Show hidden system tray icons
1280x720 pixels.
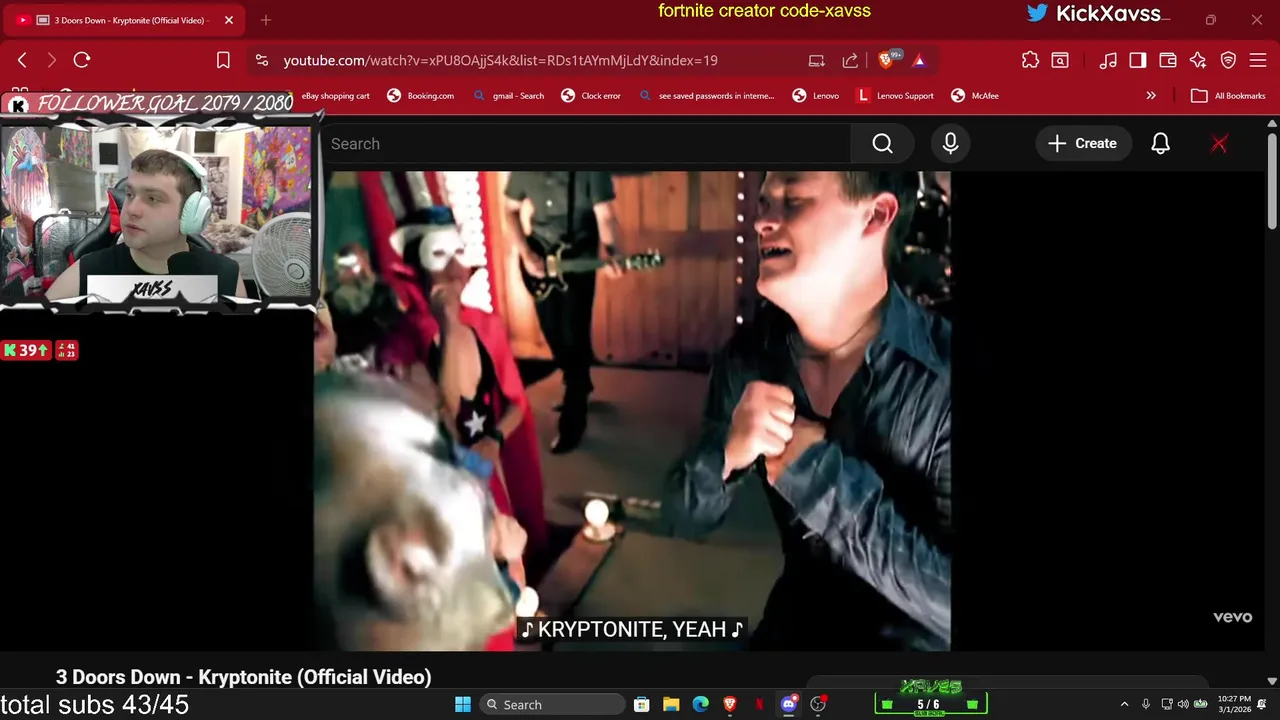click(1124, 705)
